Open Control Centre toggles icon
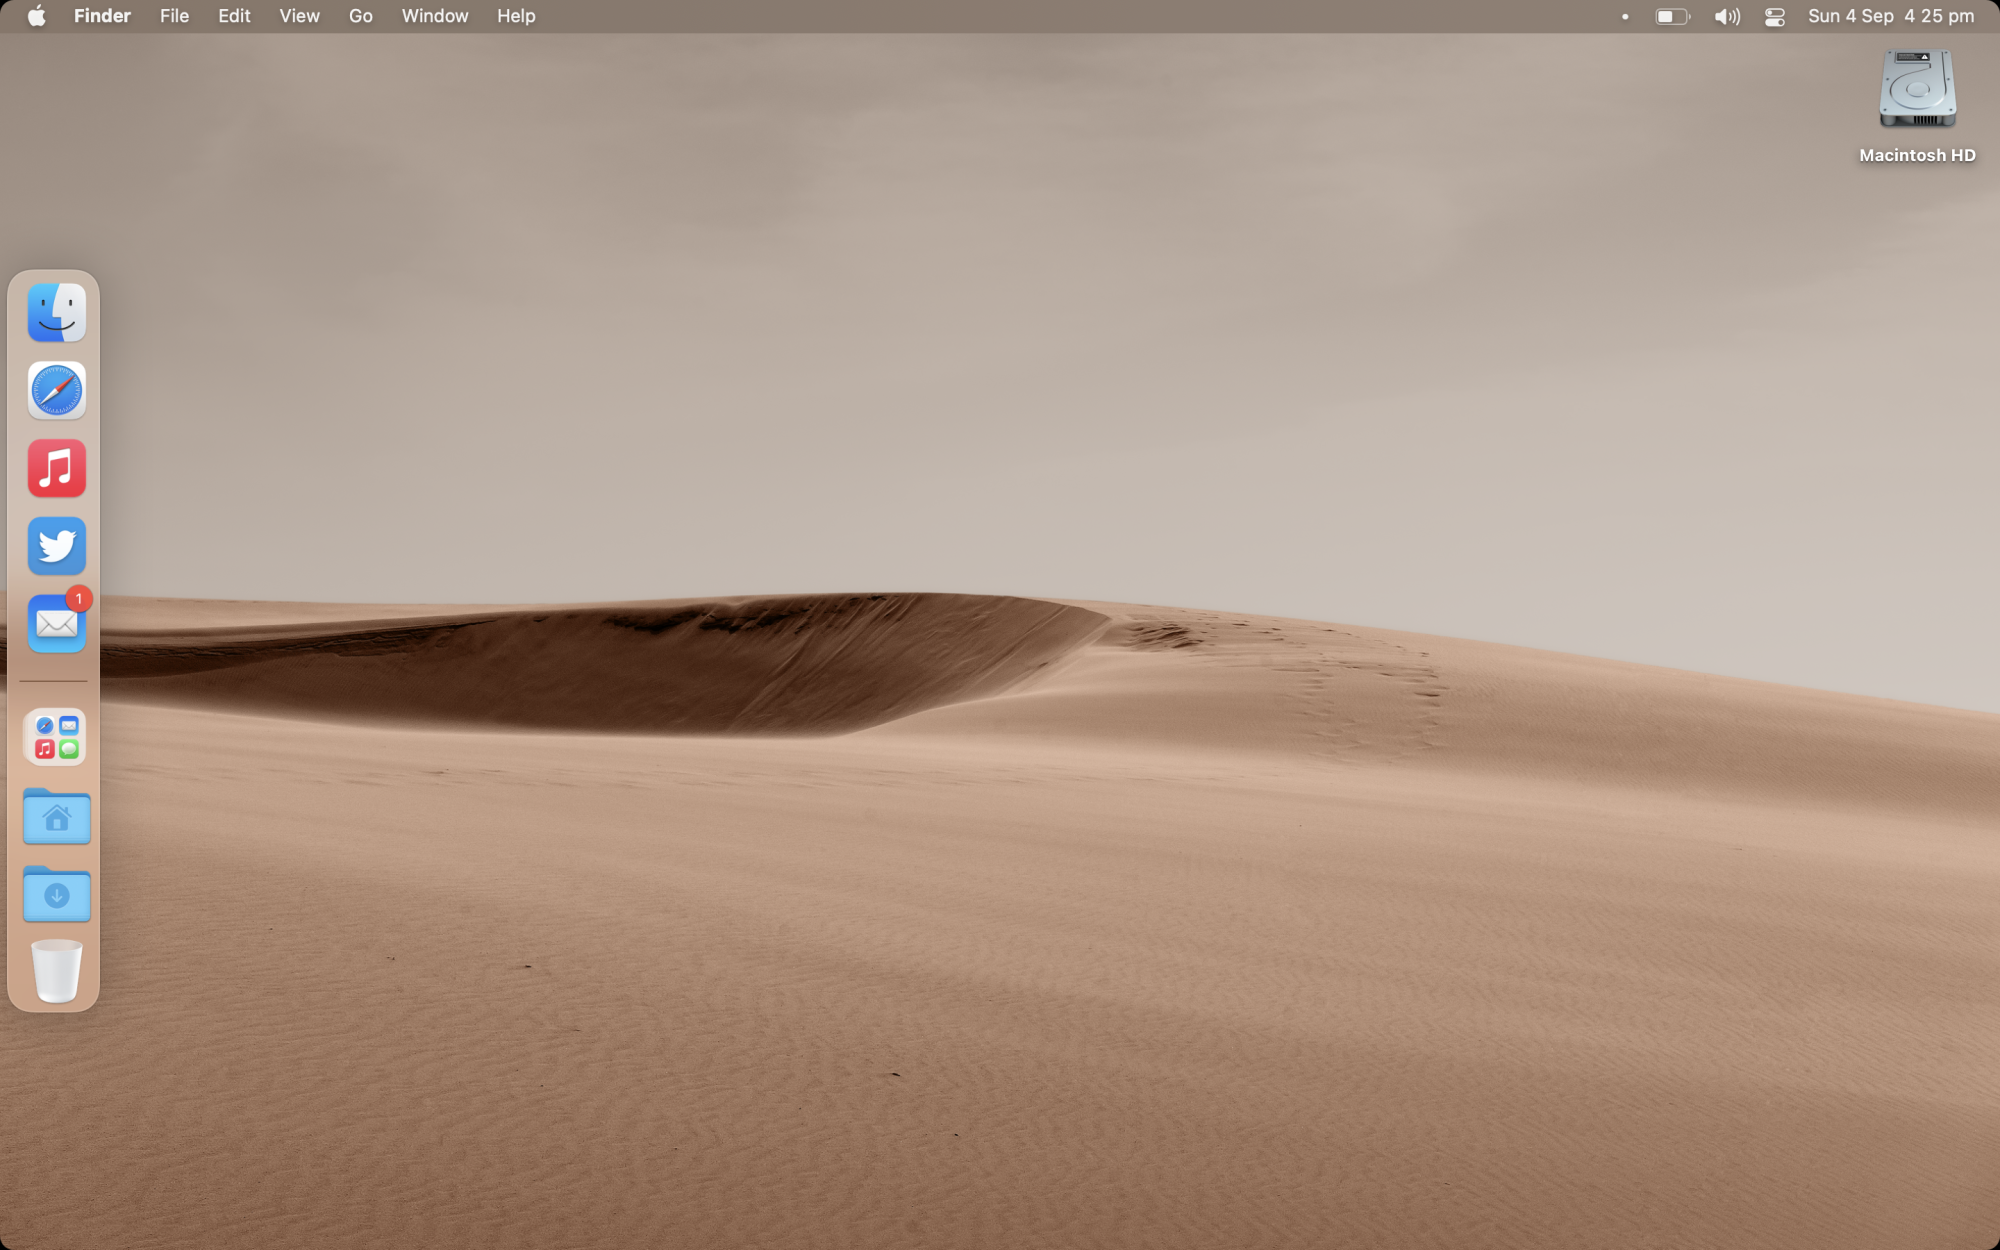The image size is (2000, 1250). [1775, 16]
